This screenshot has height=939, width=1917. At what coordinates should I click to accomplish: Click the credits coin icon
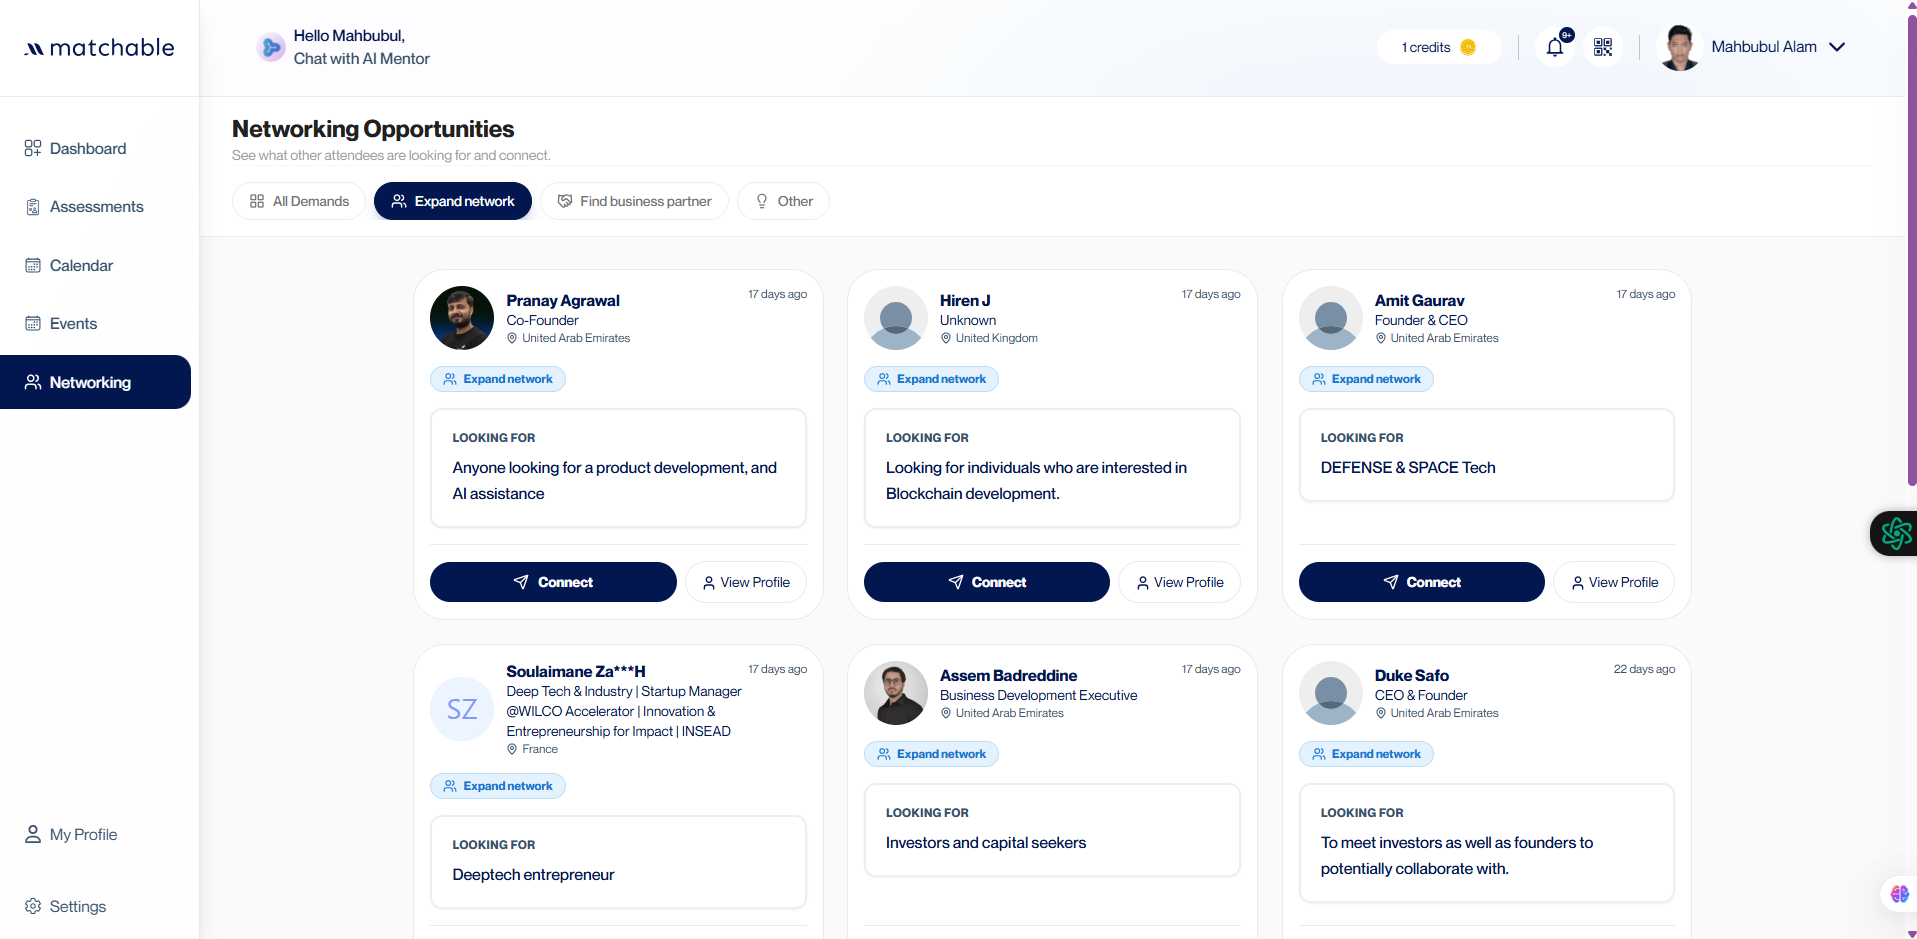pyautogui.click(x=1468, y=47)
